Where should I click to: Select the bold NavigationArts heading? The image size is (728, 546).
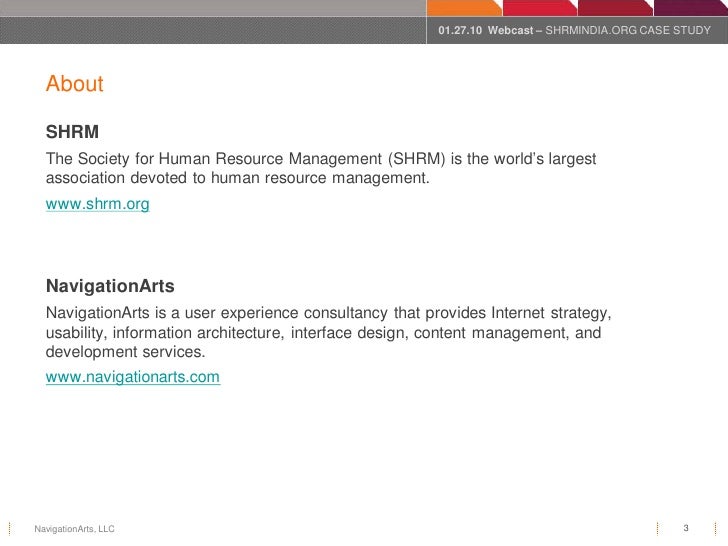(x=110, y=286)
